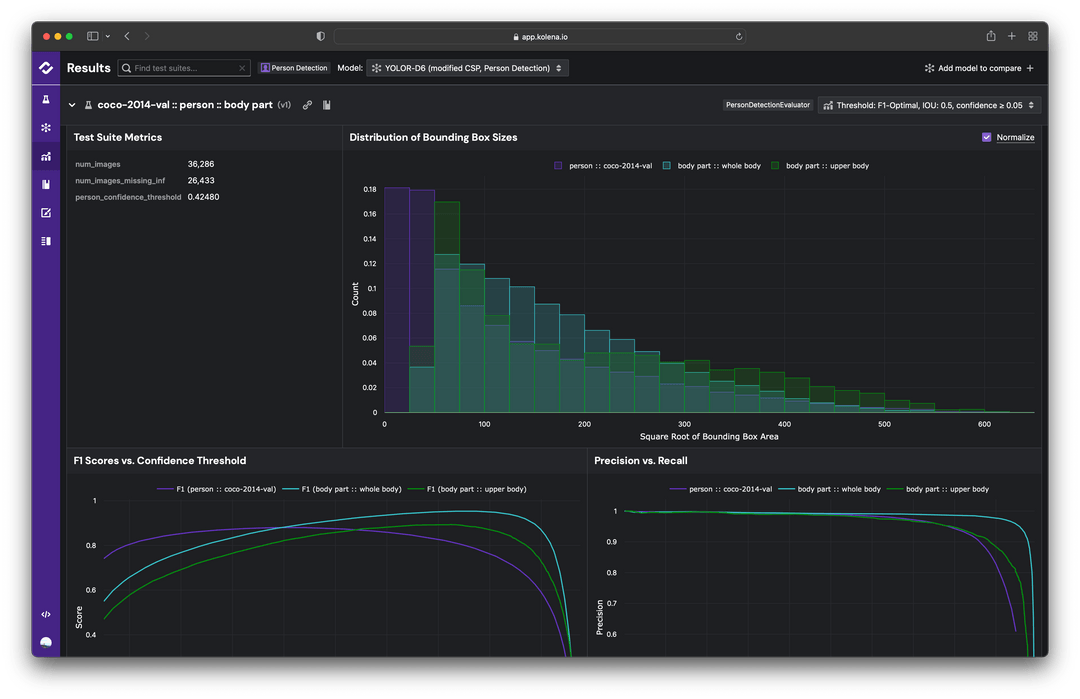The width and height of the screenshot is (1080, 699).
Task: Click the app.kolena.io address bar
Action: tap(539, 36)
